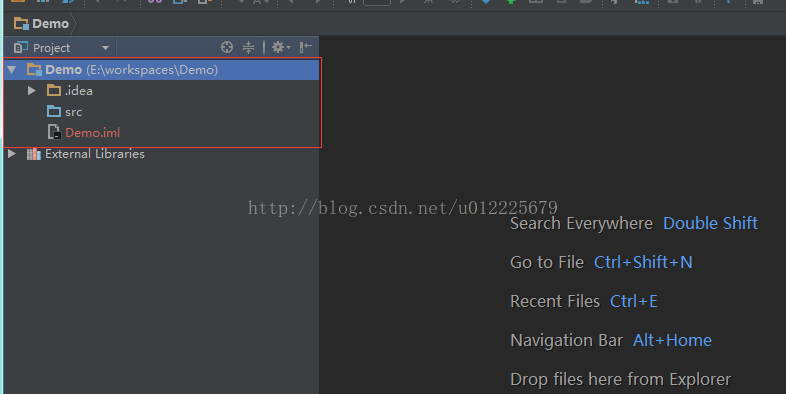Click the 'Recent Files' hint text

555,301
